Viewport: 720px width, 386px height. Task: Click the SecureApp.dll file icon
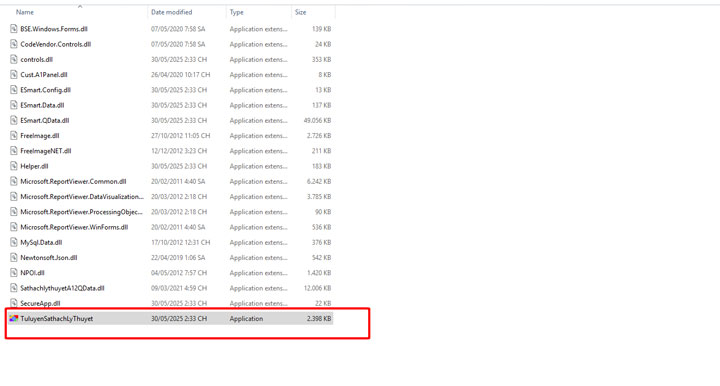14,303
